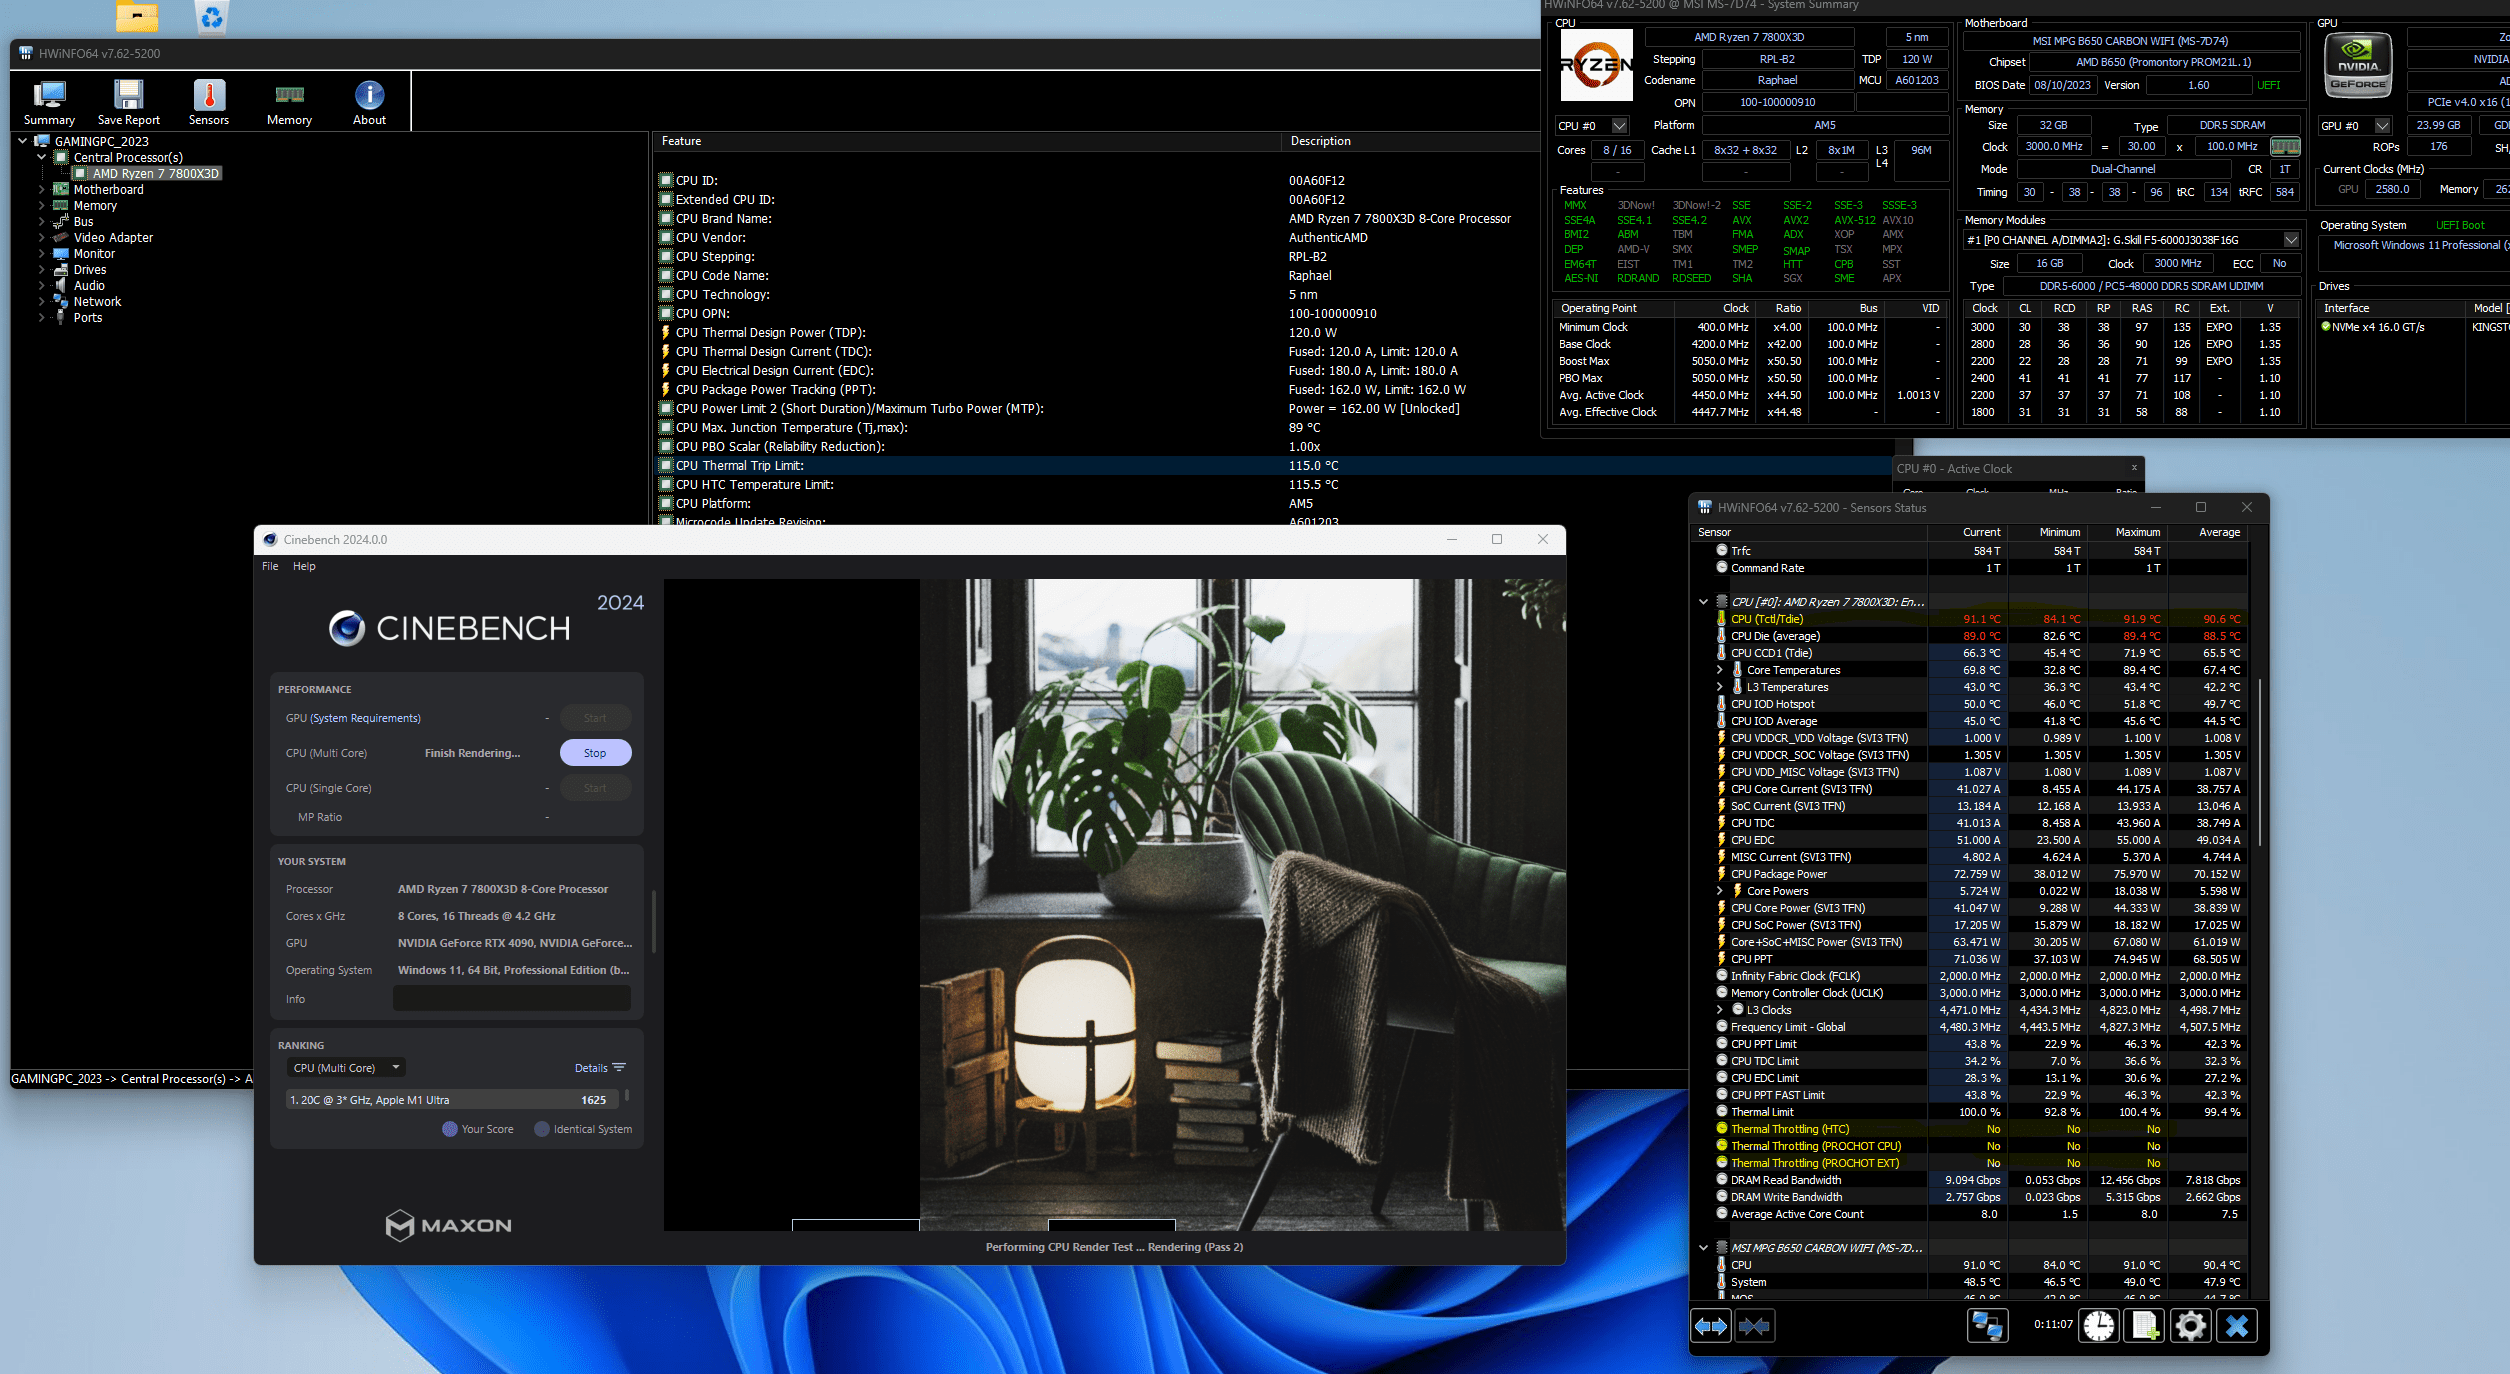Click the Description column header
Image resolution: width=2510 pixels, height=1374 pixels.
pyautogui.click(x=1410, y=141)
